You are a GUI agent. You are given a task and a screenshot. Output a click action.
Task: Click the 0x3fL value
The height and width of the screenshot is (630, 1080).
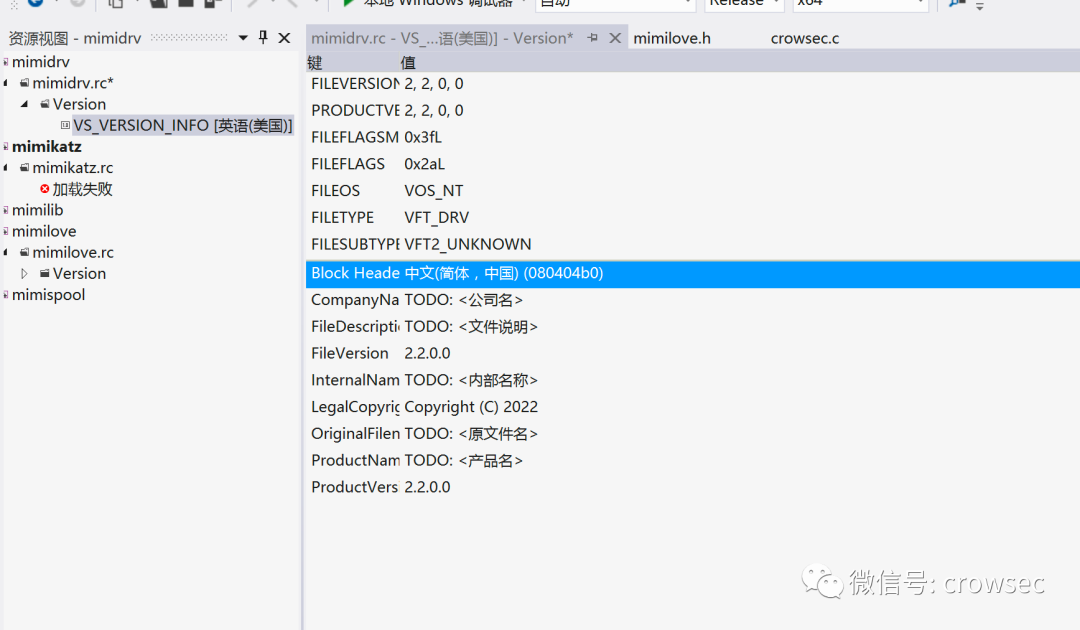pyautogui.click(x=423, y=138)
